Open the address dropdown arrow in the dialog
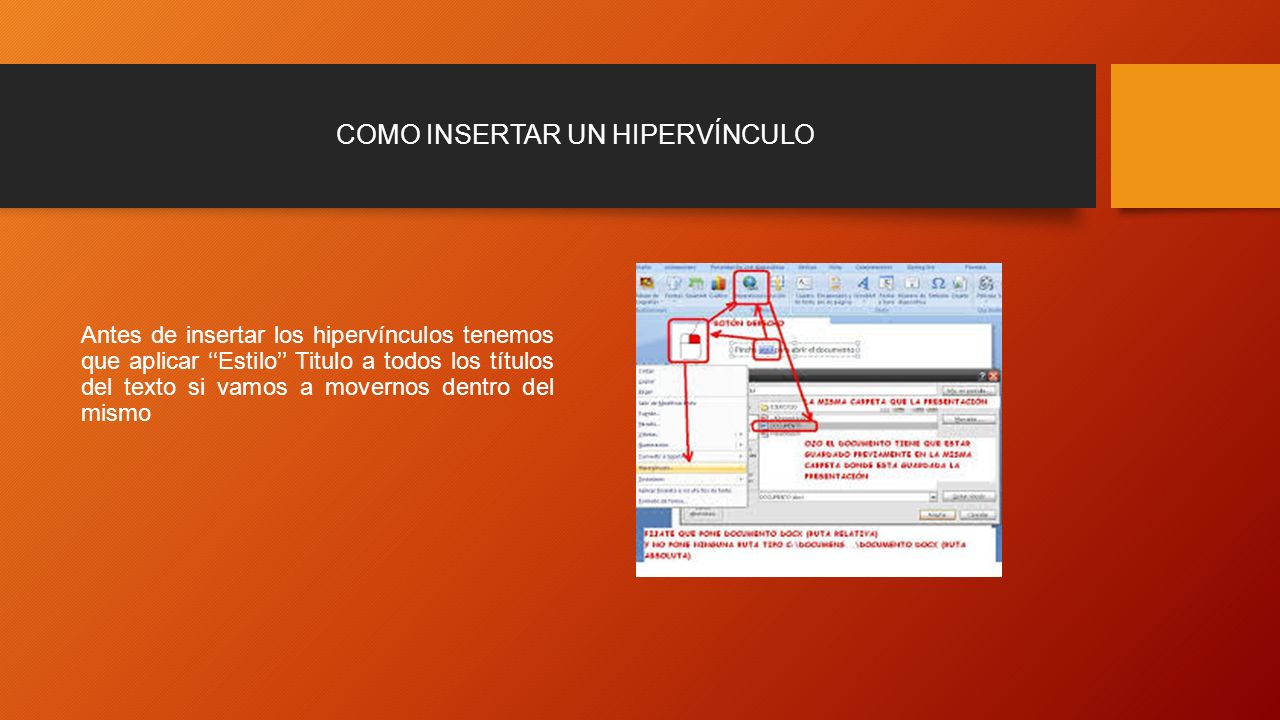 [x=933, y=496]
